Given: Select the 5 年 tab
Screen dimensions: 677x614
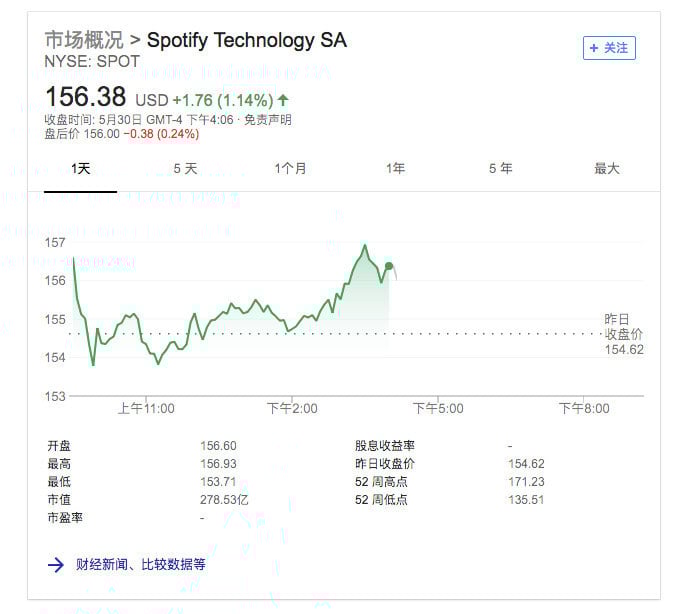Looking at the screenshot, I should pyautogui.click(x=500, y=168).
